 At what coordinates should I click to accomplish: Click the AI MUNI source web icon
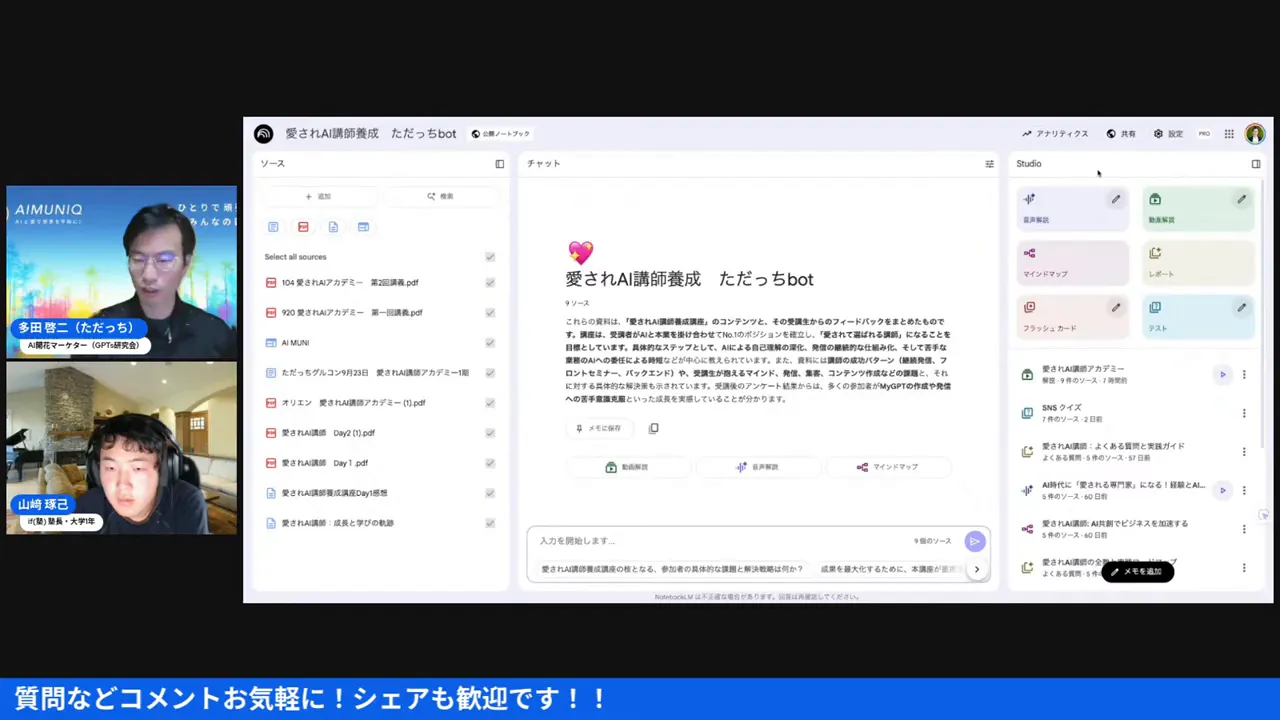[x=271, y=343]
